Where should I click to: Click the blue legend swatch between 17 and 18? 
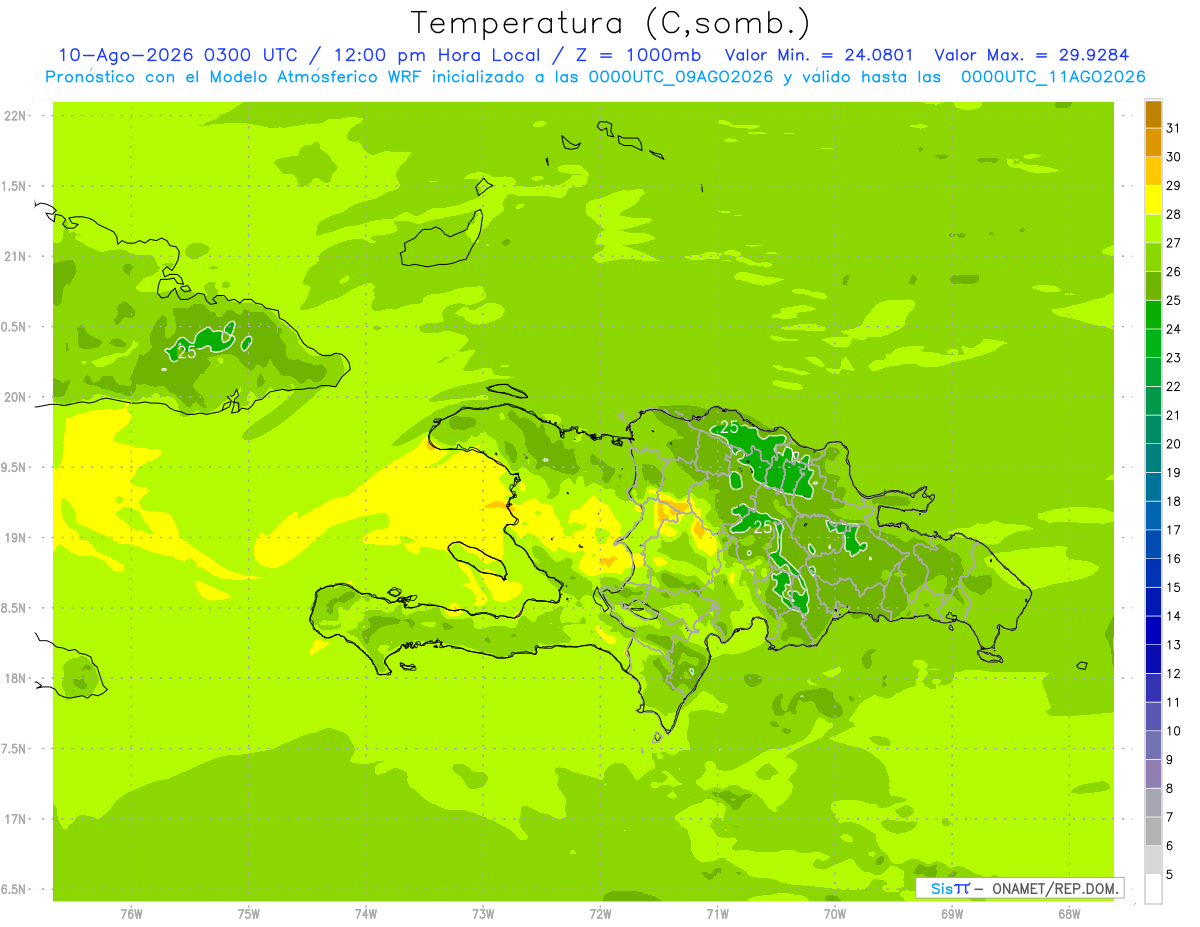click(1153, 515)
